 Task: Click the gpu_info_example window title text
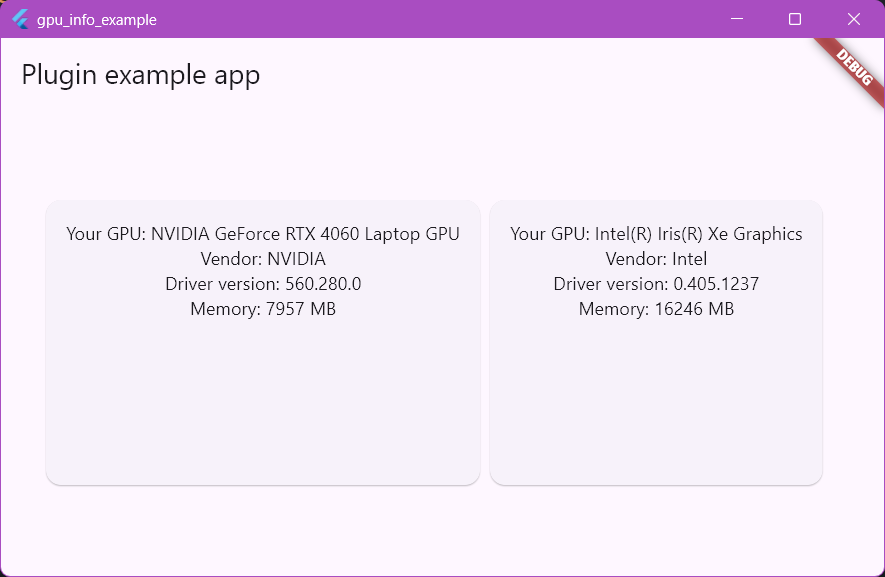coord(97,20)
